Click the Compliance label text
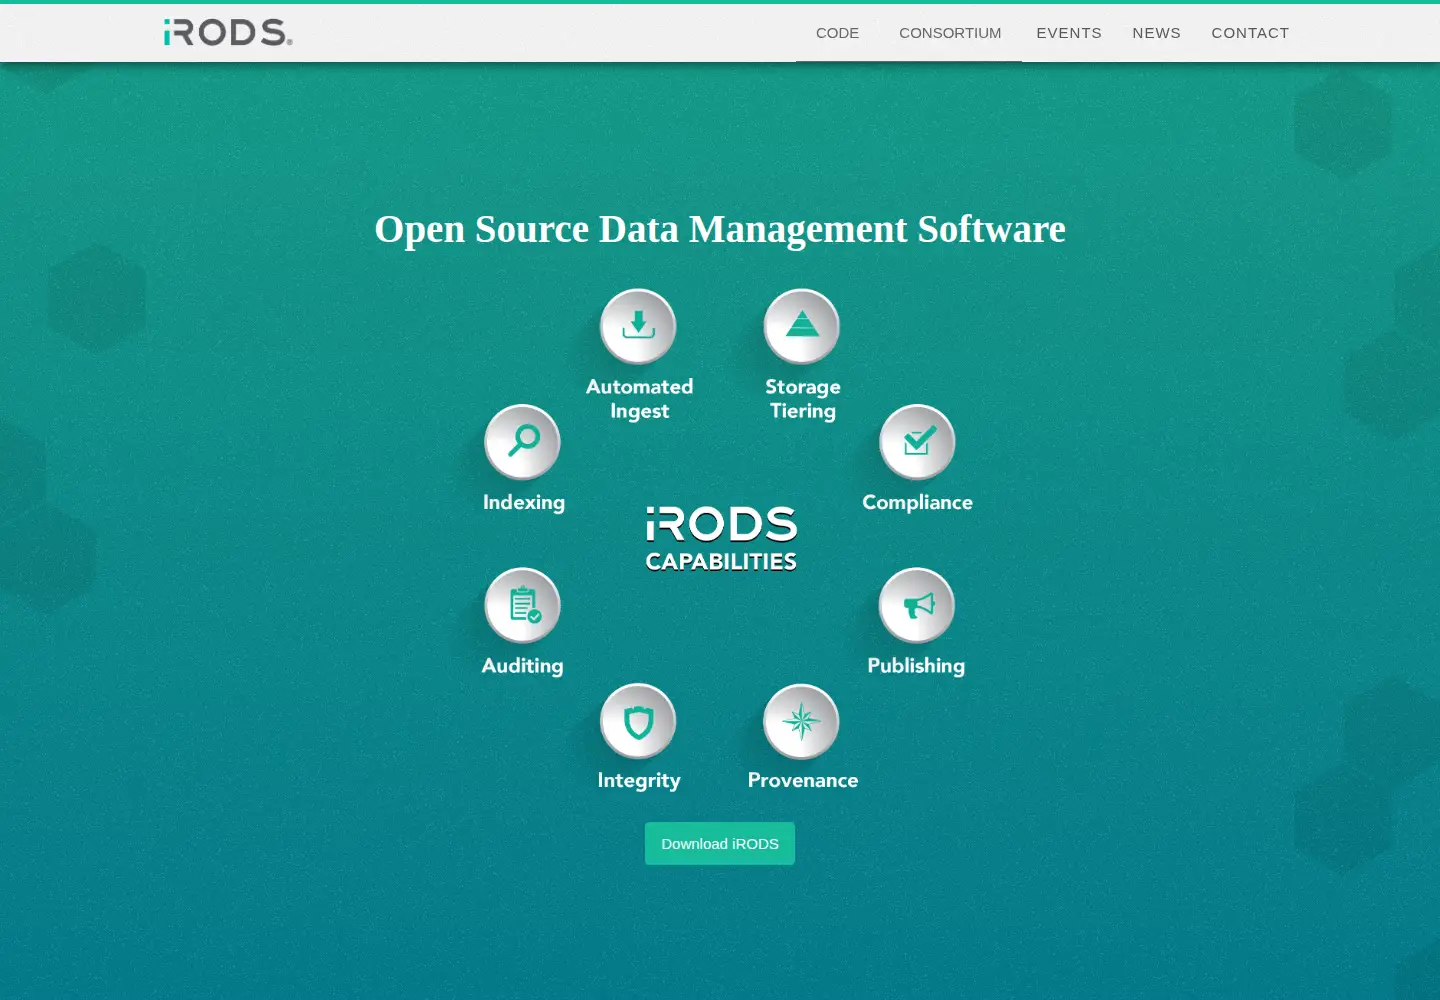 point(918,502)
